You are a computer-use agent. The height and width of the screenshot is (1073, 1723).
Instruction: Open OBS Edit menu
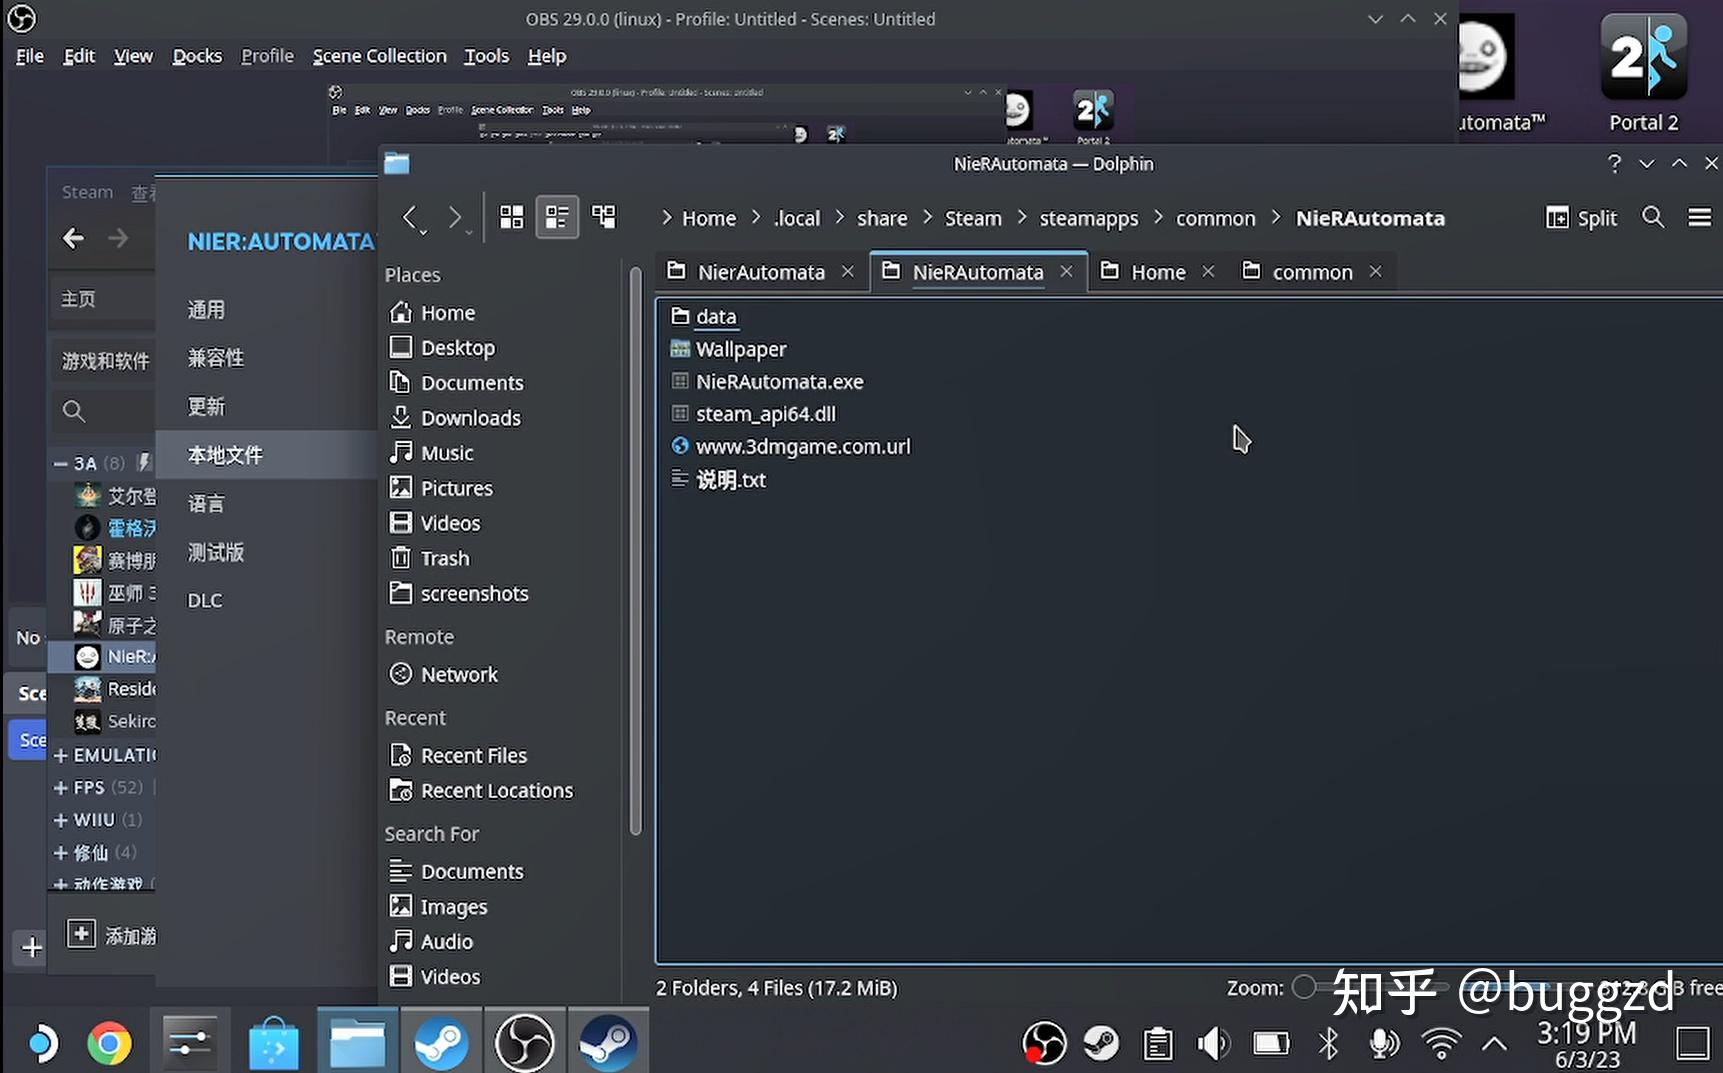tap(79, 56)
